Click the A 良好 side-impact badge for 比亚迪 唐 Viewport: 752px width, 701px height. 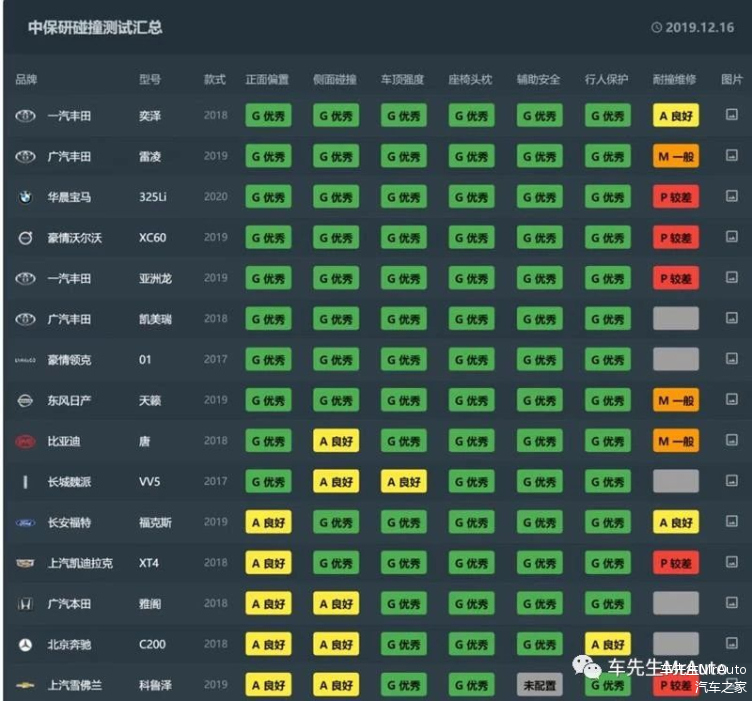pyautogui.click(x=336, y=441)
